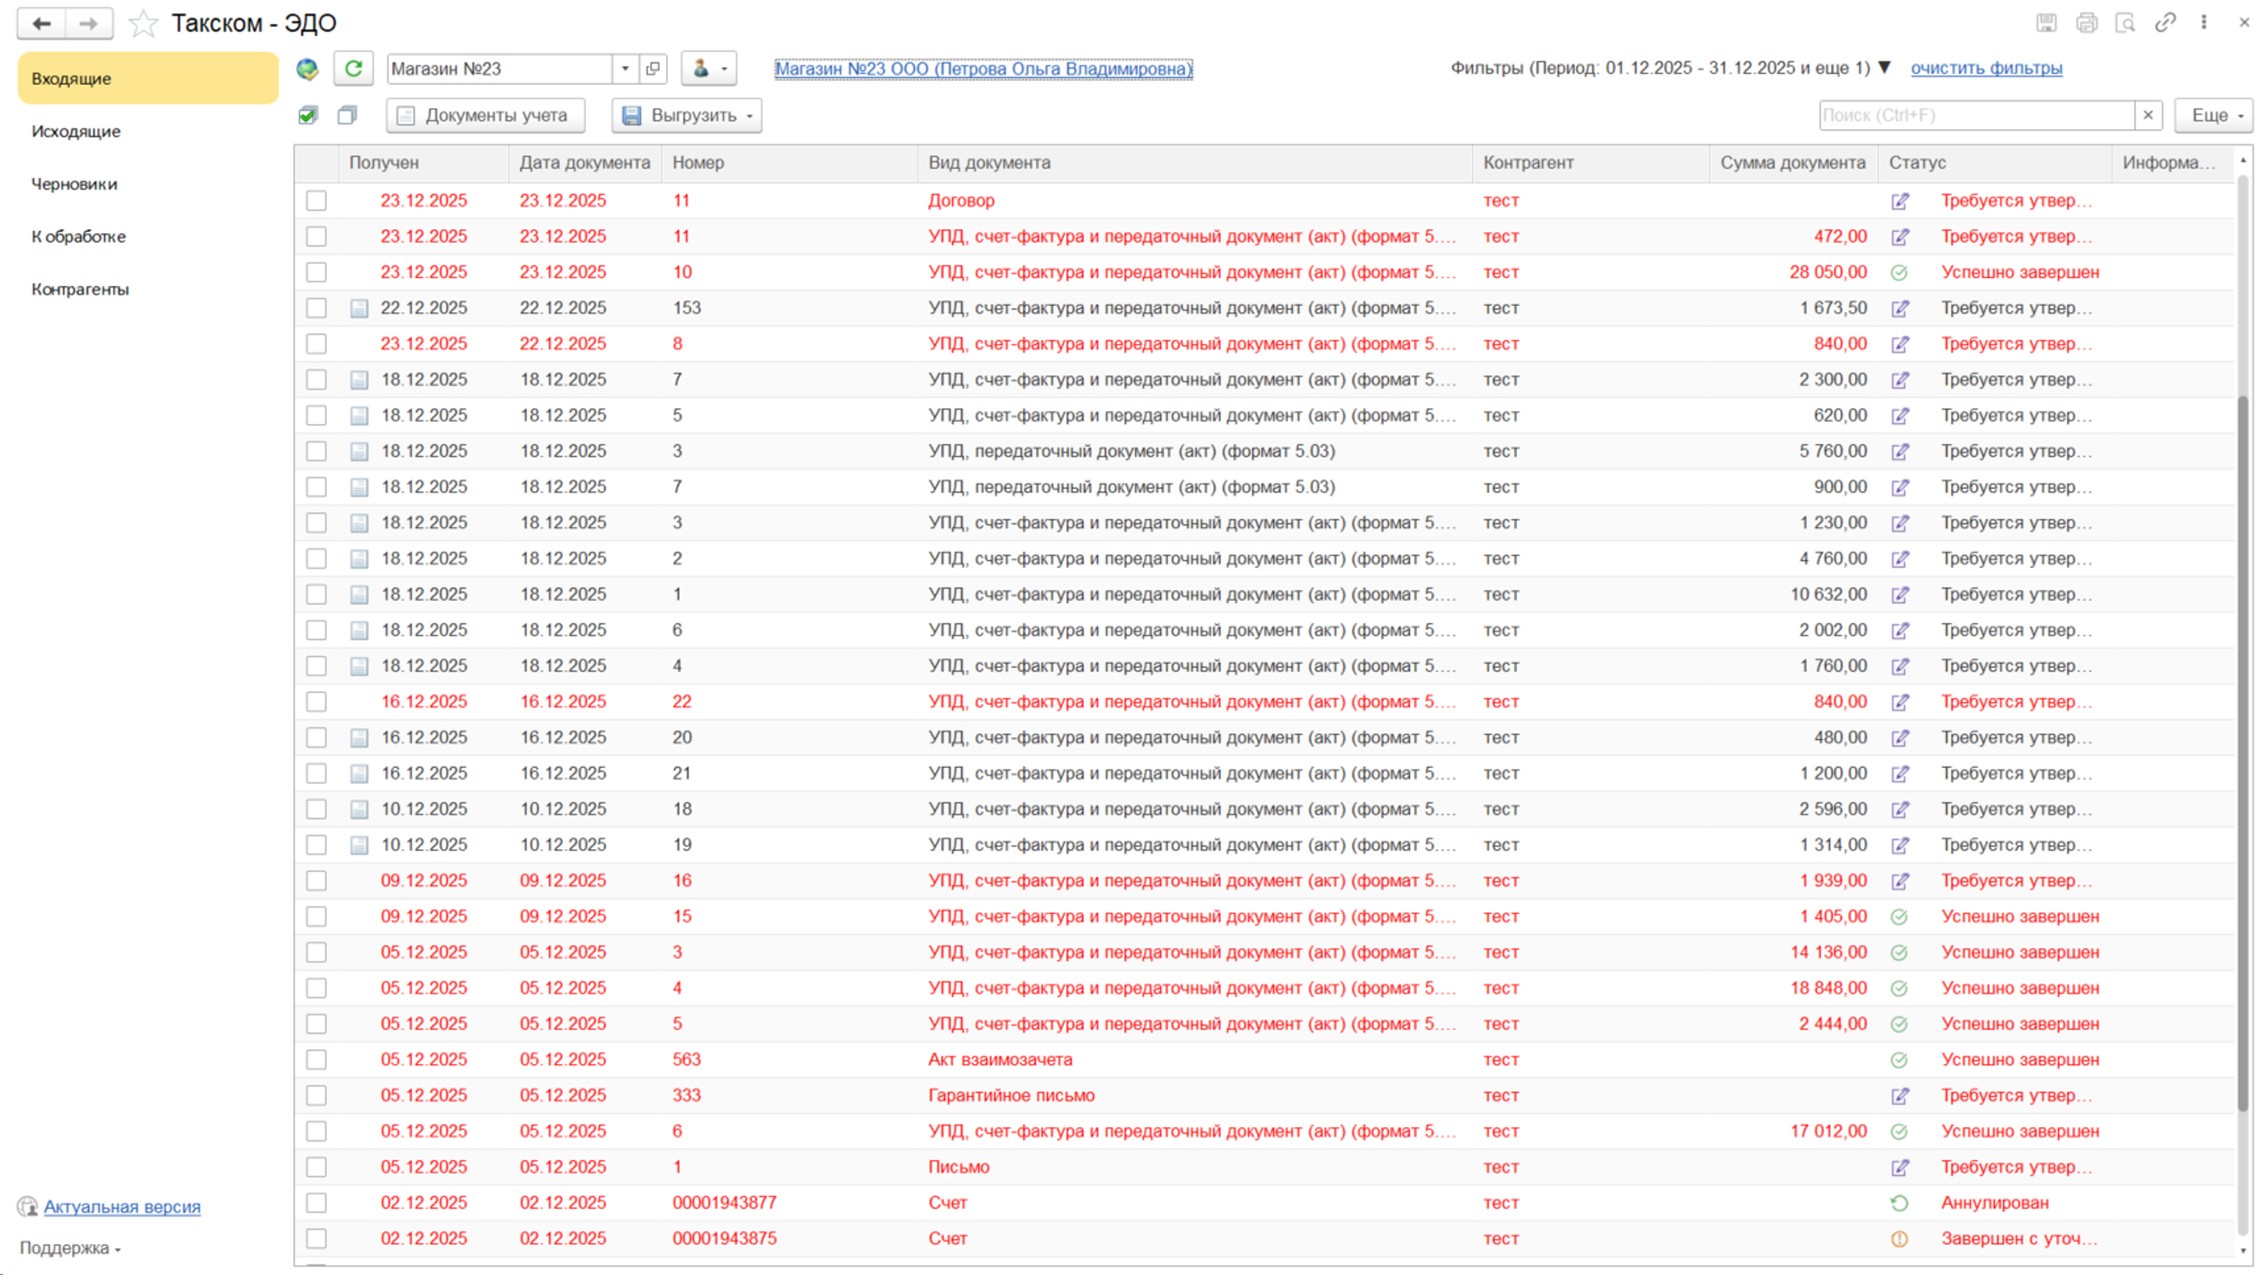The image size is (2258, 1275).
Task: Switch to Исходящие section
Action: 76,131
